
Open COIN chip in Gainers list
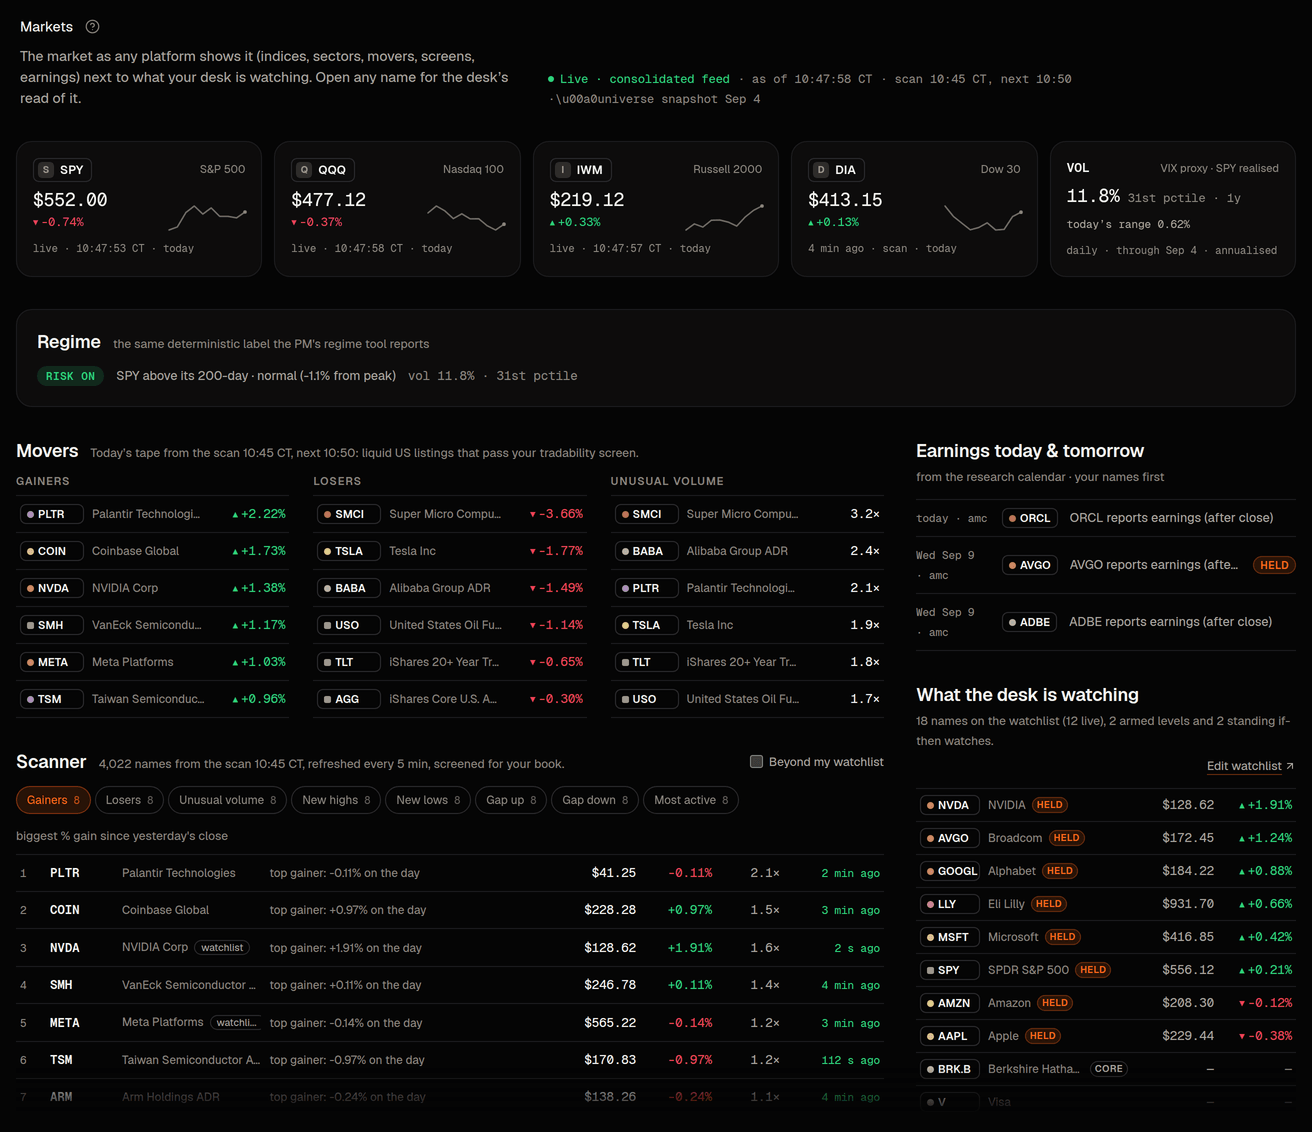coord(51,551)
